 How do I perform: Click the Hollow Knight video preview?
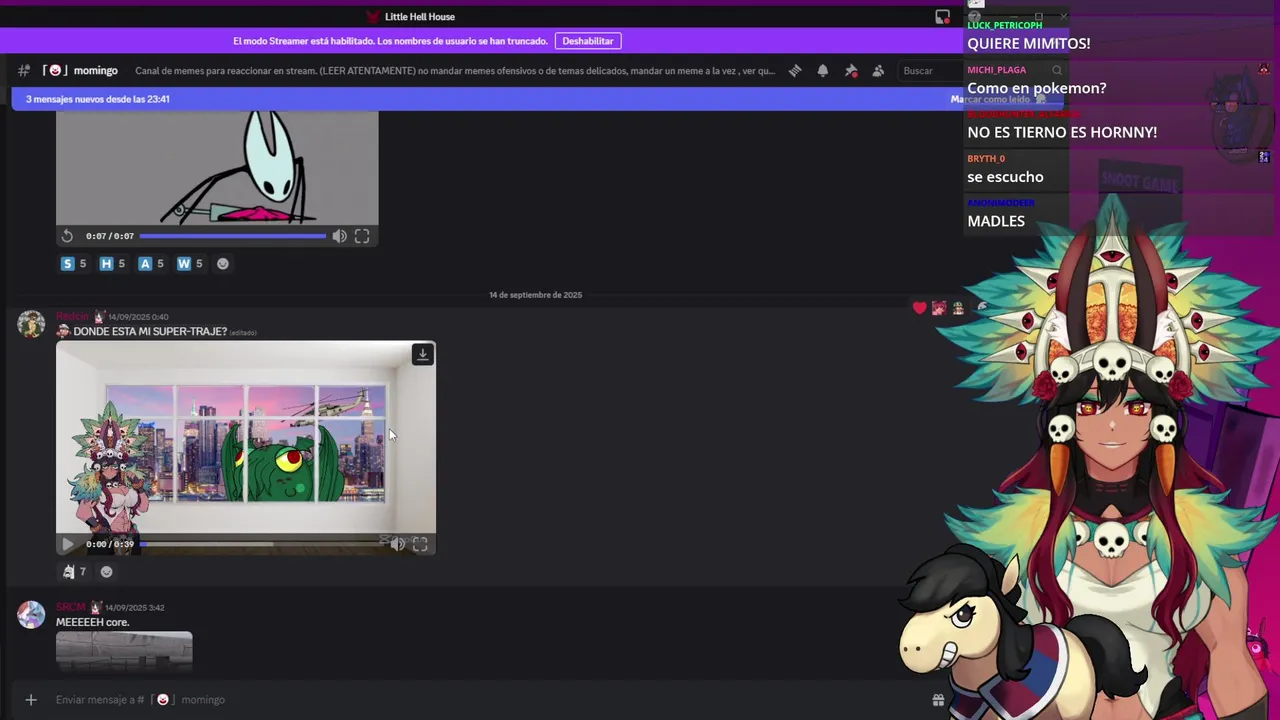217,168
